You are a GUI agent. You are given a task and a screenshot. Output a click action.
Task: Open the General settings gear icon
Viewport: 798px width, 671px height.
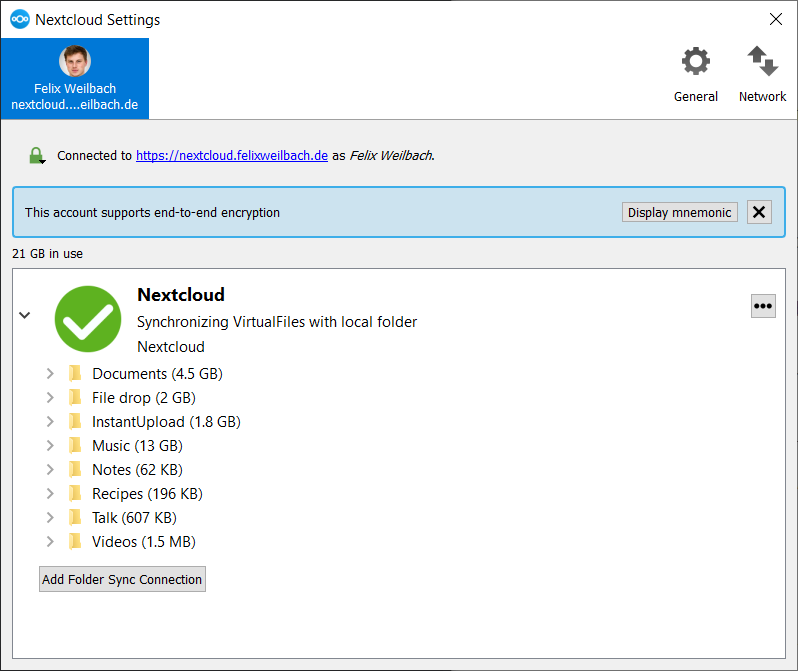point(696,62)
